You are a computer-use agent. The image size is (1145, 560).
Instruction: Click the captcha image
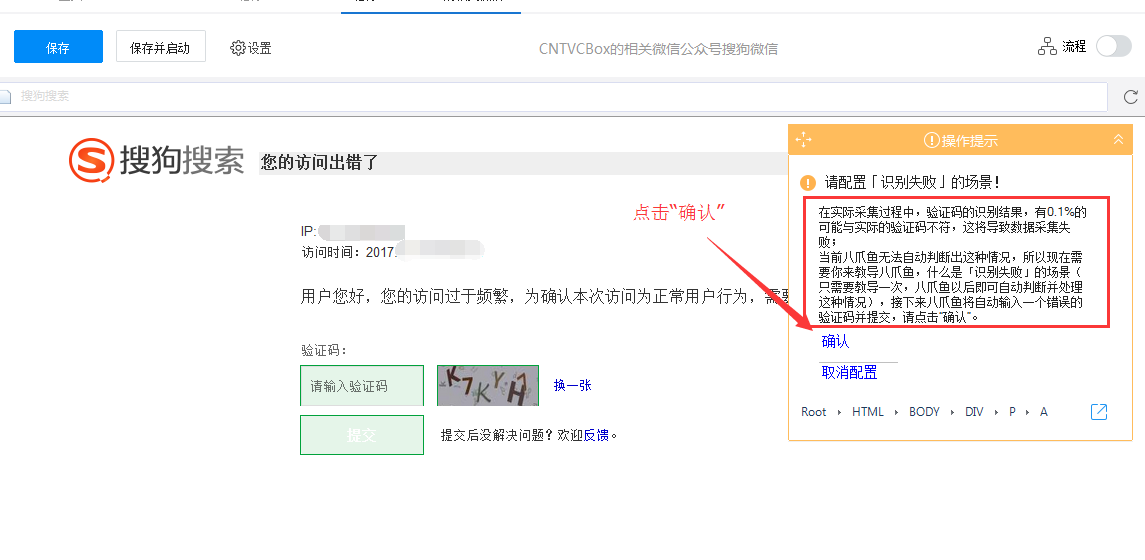[x=488, y=386]
